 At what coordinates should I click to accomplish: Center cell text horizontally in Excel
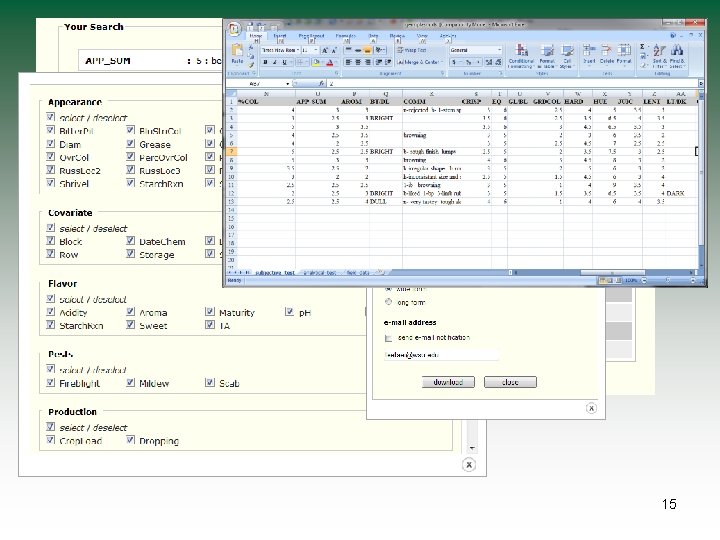(x=358, y=62)
